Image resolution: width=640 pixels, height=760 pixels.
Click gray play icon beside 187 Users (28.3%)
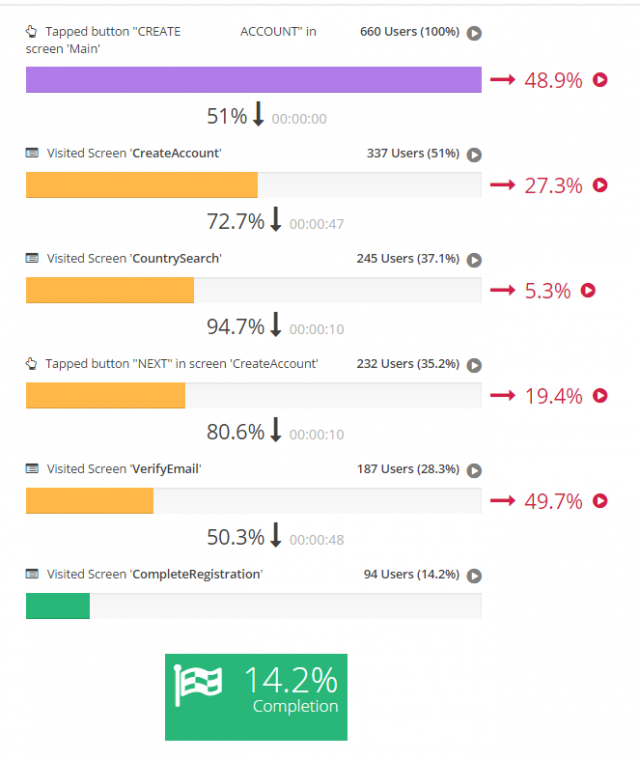[475, 470]
